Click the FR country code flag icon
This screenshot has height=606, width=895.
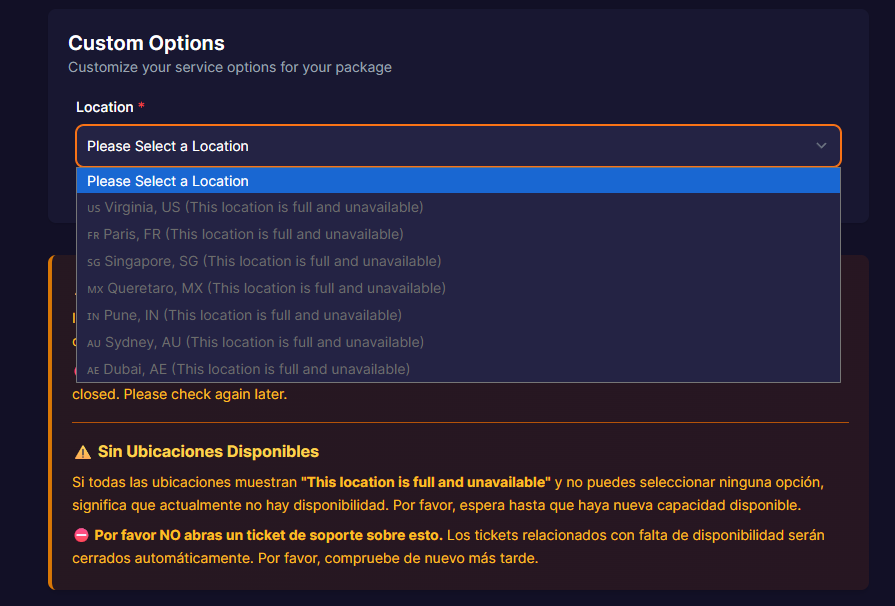(x=93, y=235)
